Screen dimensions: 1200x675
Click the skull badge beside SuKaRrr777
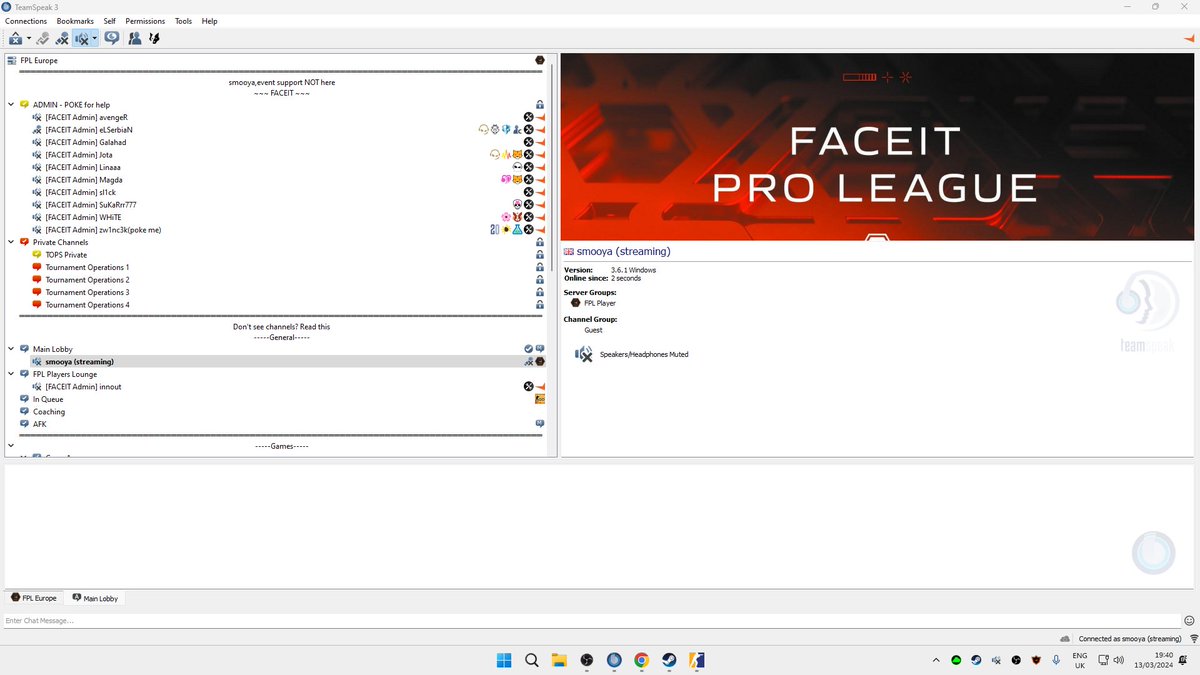(517, 205)
